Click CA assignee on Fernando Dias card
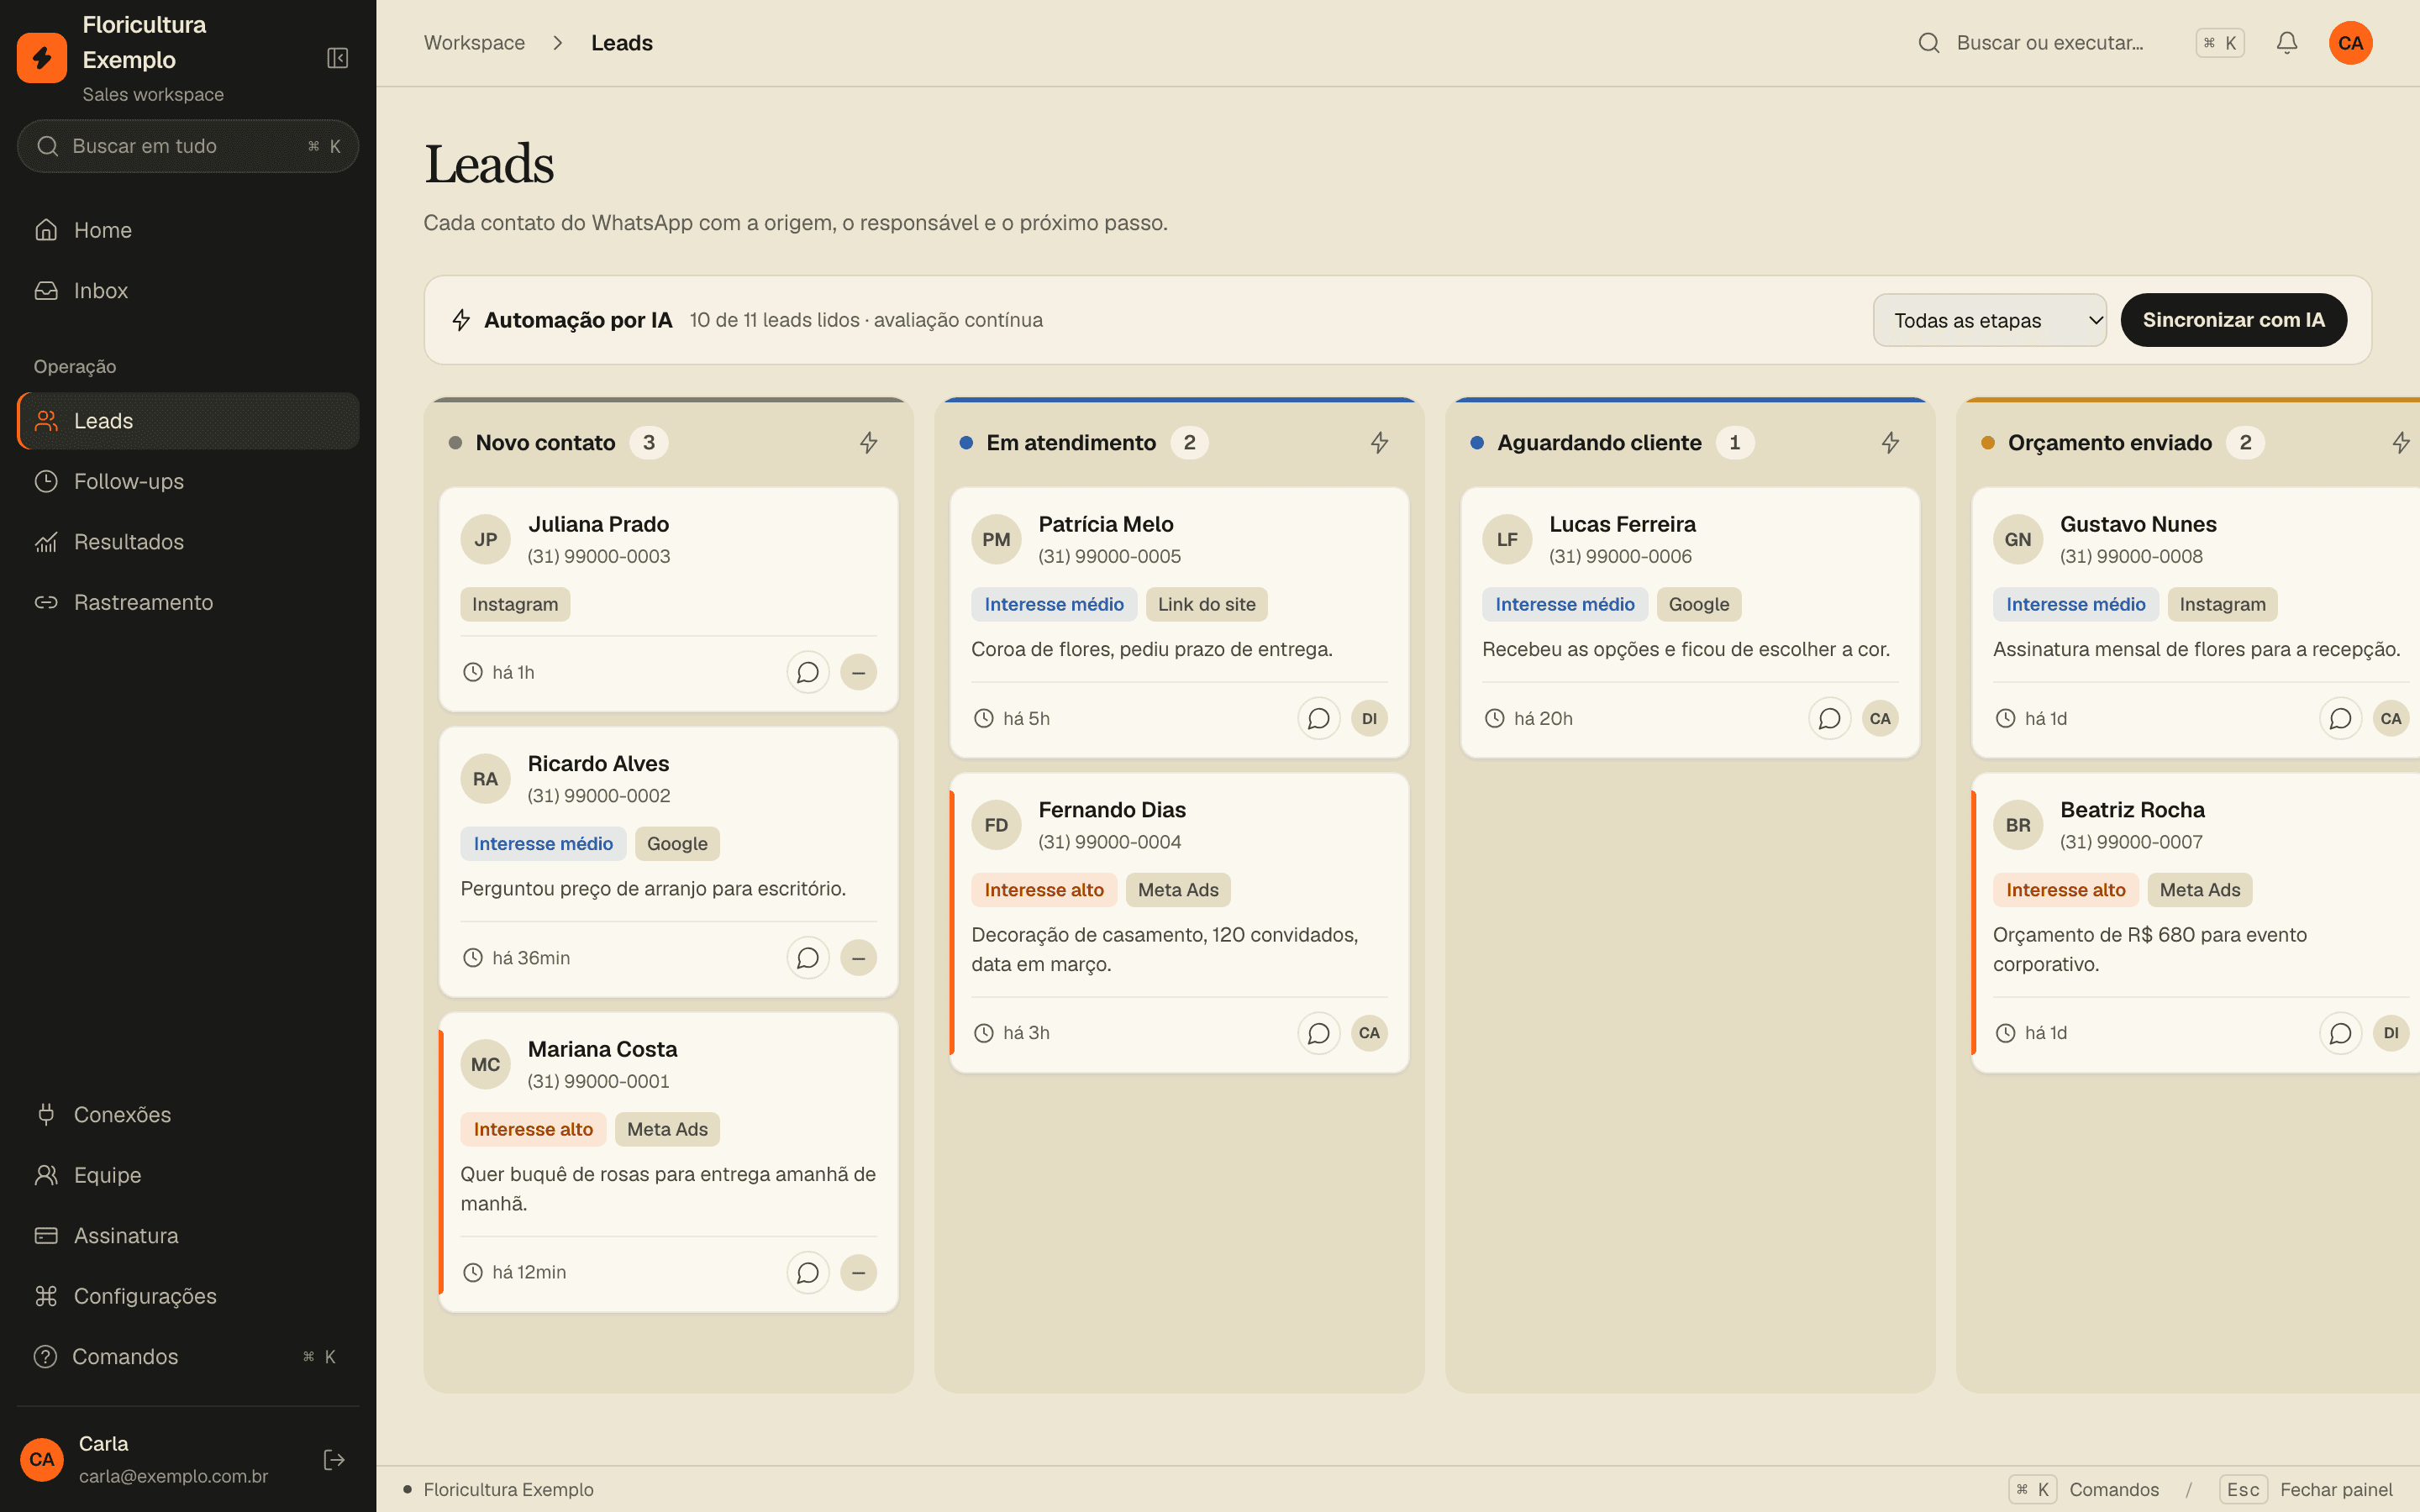Image resolution: width=2420 pixels, height=1512 pixels. (1369, 1033)
